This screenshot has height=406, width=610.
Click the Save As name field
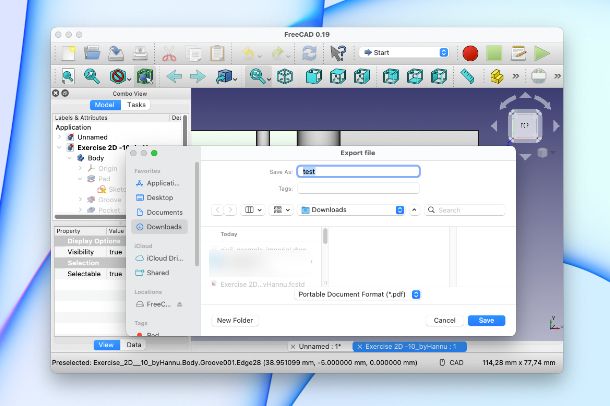(x=358, y=172)
